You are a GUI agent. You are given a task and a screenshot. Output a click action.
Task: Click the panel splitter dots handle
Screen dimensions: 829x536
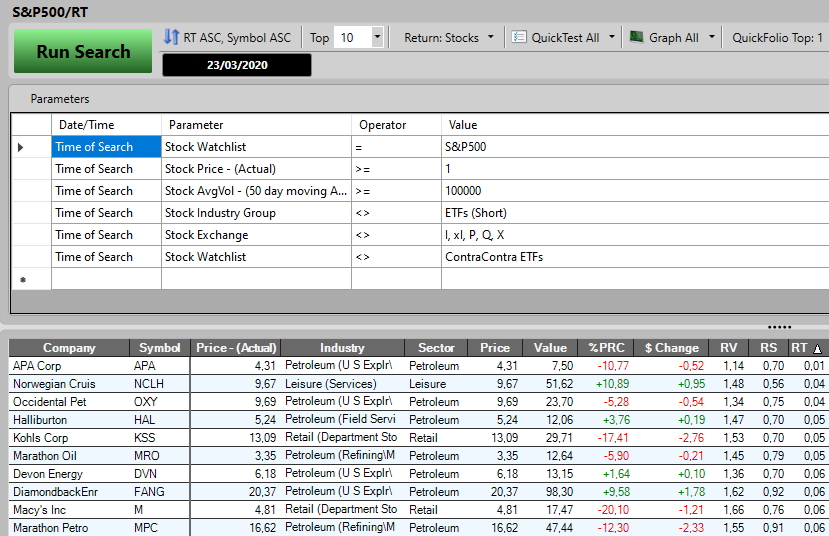coord(779,327)
